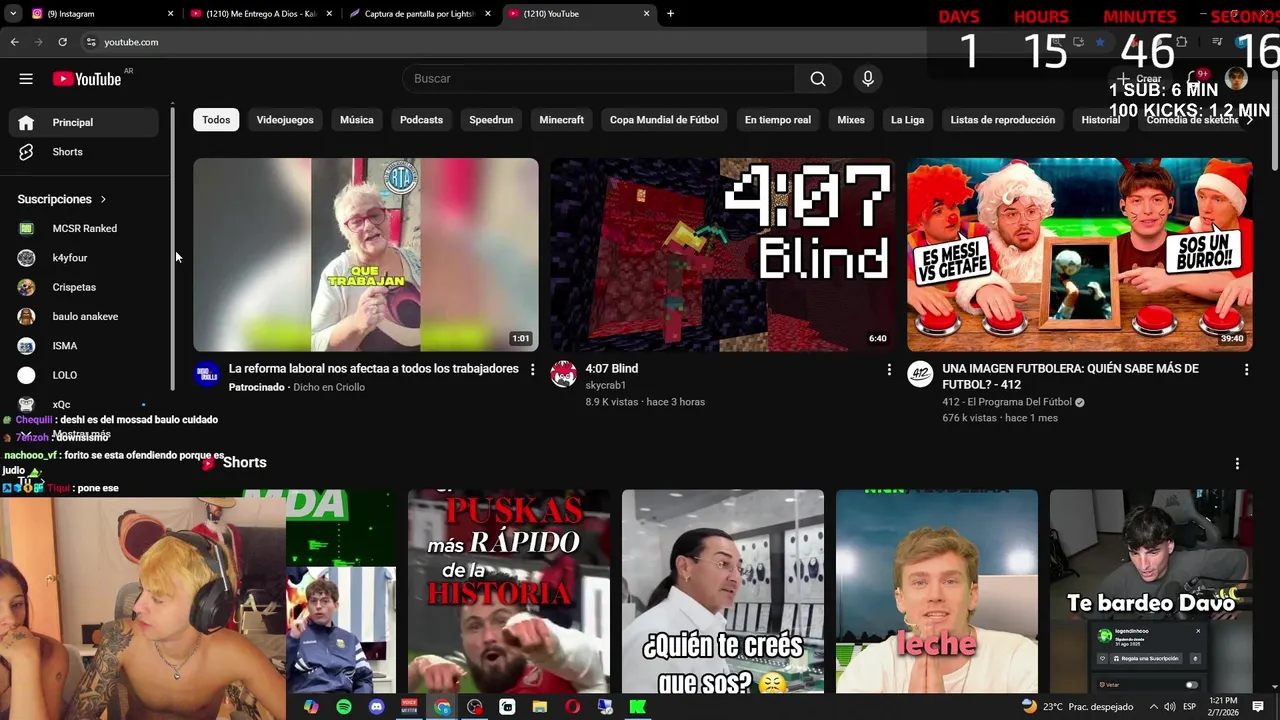This screenshot has height=720, width=1280.
Task: Select Listas de reproducción chip
Action: pos(1003,120)
